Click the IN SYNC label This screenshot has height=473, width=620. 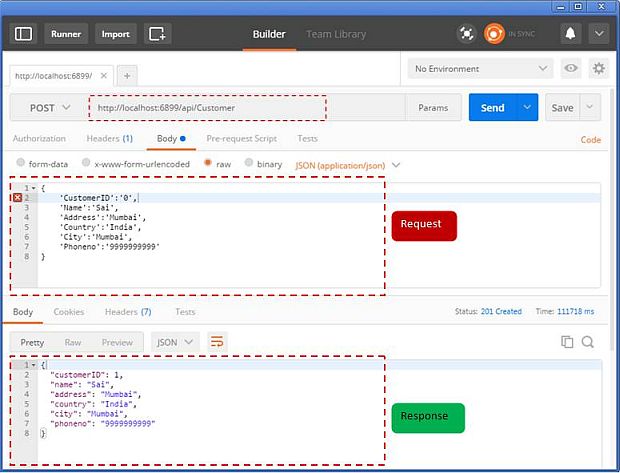pos(522,34)
